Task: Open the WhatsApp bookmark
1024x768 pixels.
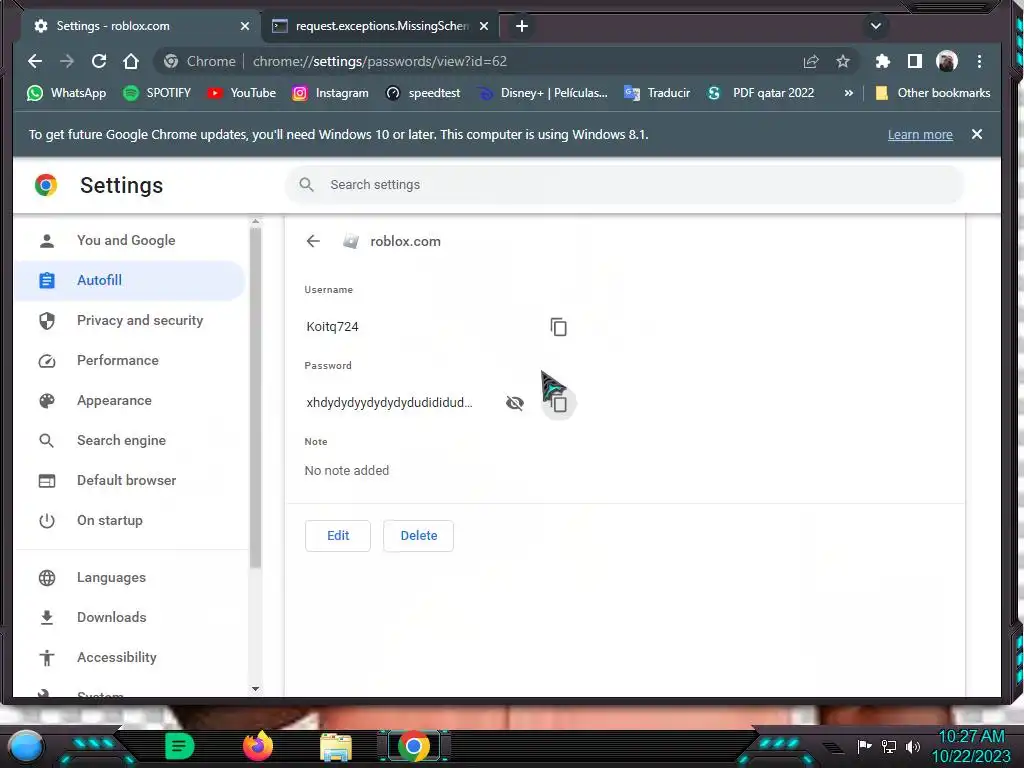Action: pyautogui.click(x=66, y=93)
